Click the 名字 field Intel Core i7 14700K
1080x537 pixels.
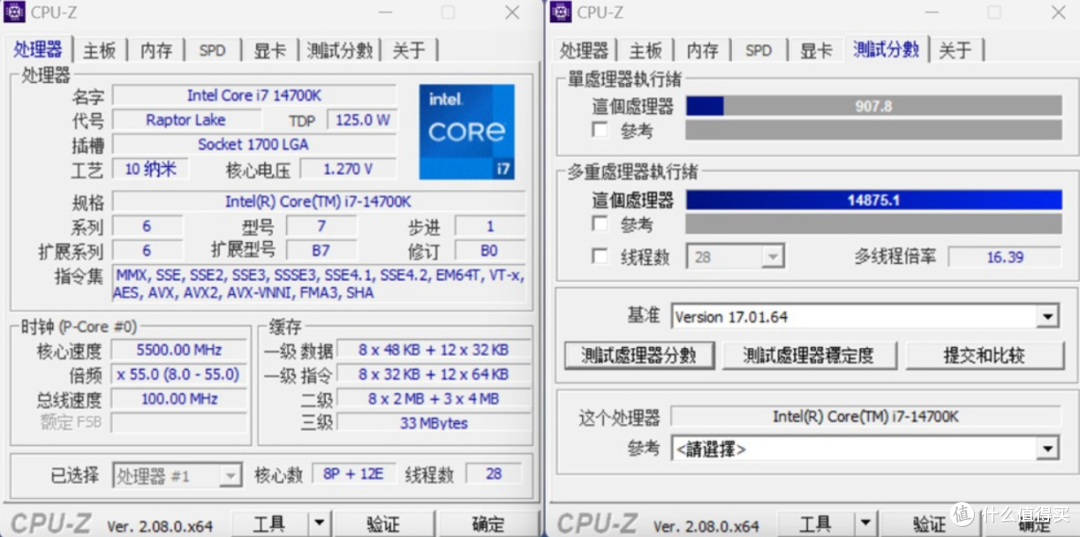(x=254, y=96)
